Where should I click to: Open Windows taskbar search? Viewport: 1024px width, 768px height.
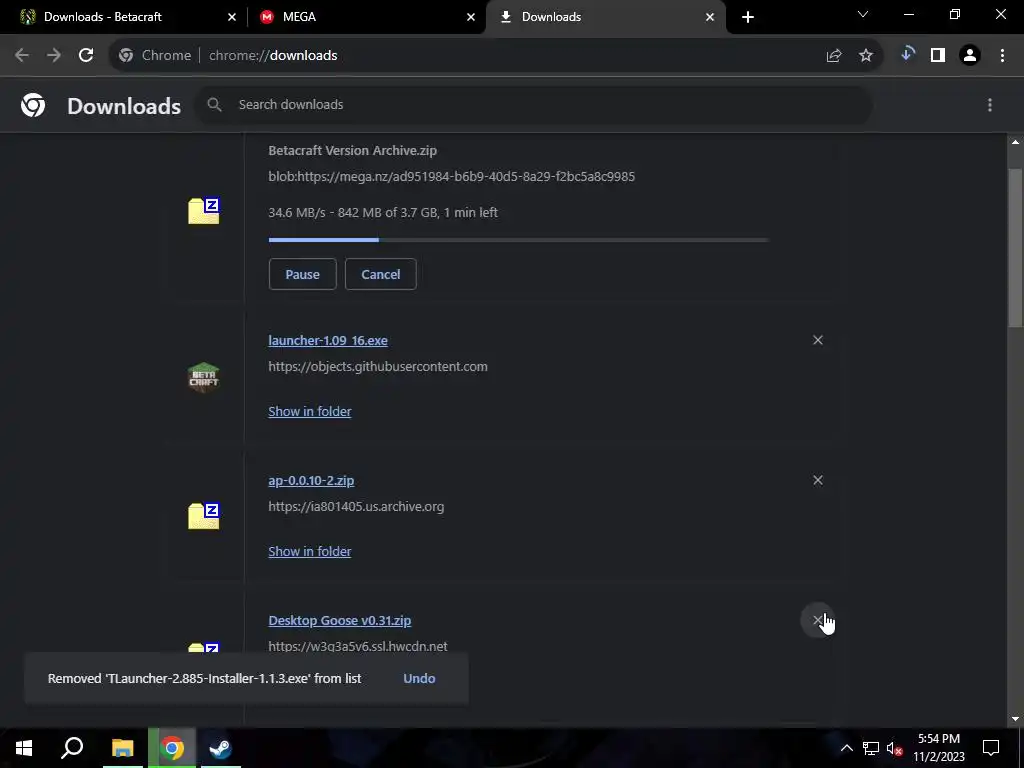pyautogui.click(x=72, y=748)
